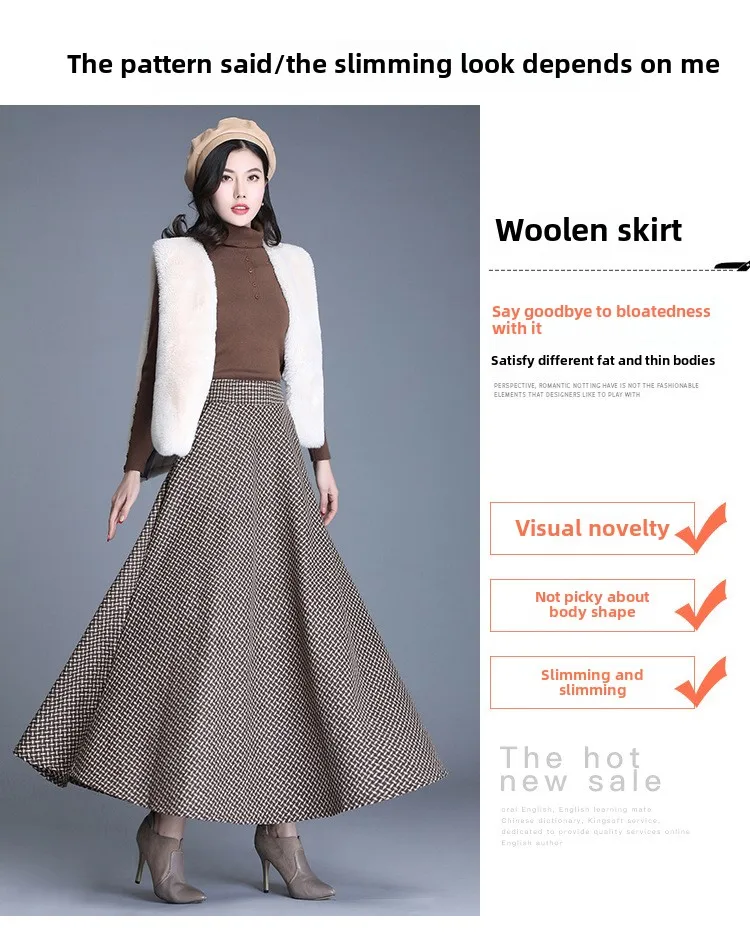
Task: Click the faint small text below The hot new sale
Action: pyautogui.click(x=595, y=826)
